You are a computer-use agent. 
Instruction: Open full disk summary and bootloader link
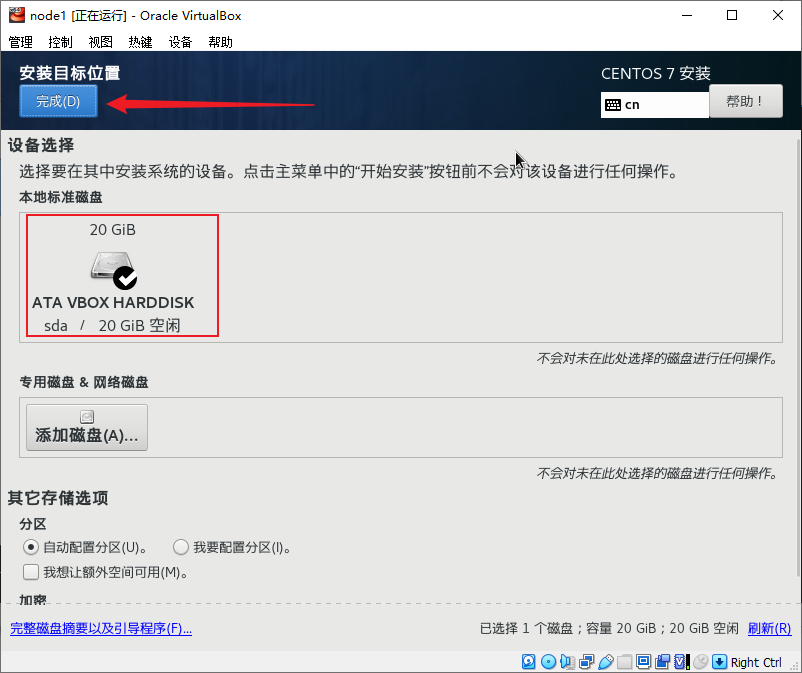(x=101, y=629)
